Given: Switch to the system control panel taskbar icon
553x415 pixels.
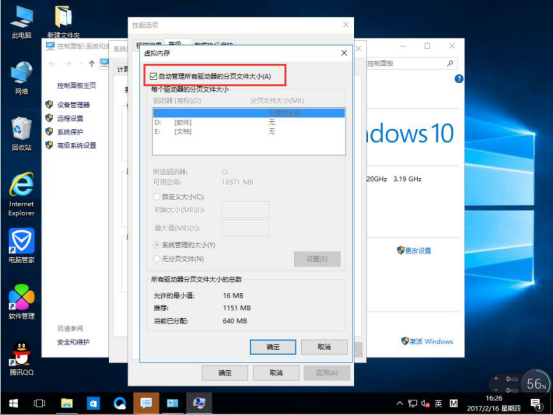Looking at the screenshot, I should click(x=199, y=403).
